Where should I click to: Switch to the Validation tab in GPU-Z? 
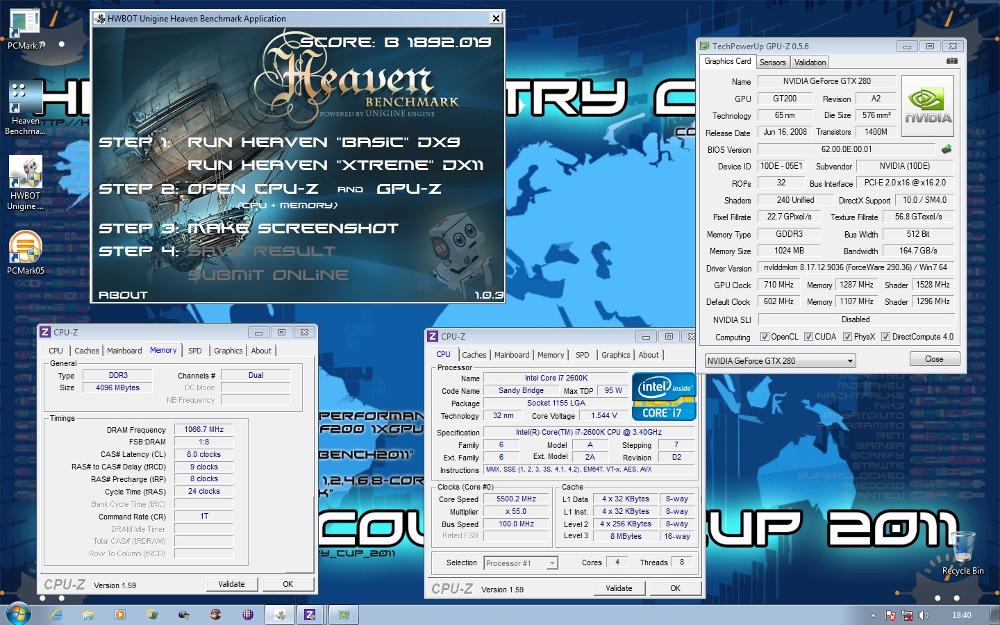[810, 62]
